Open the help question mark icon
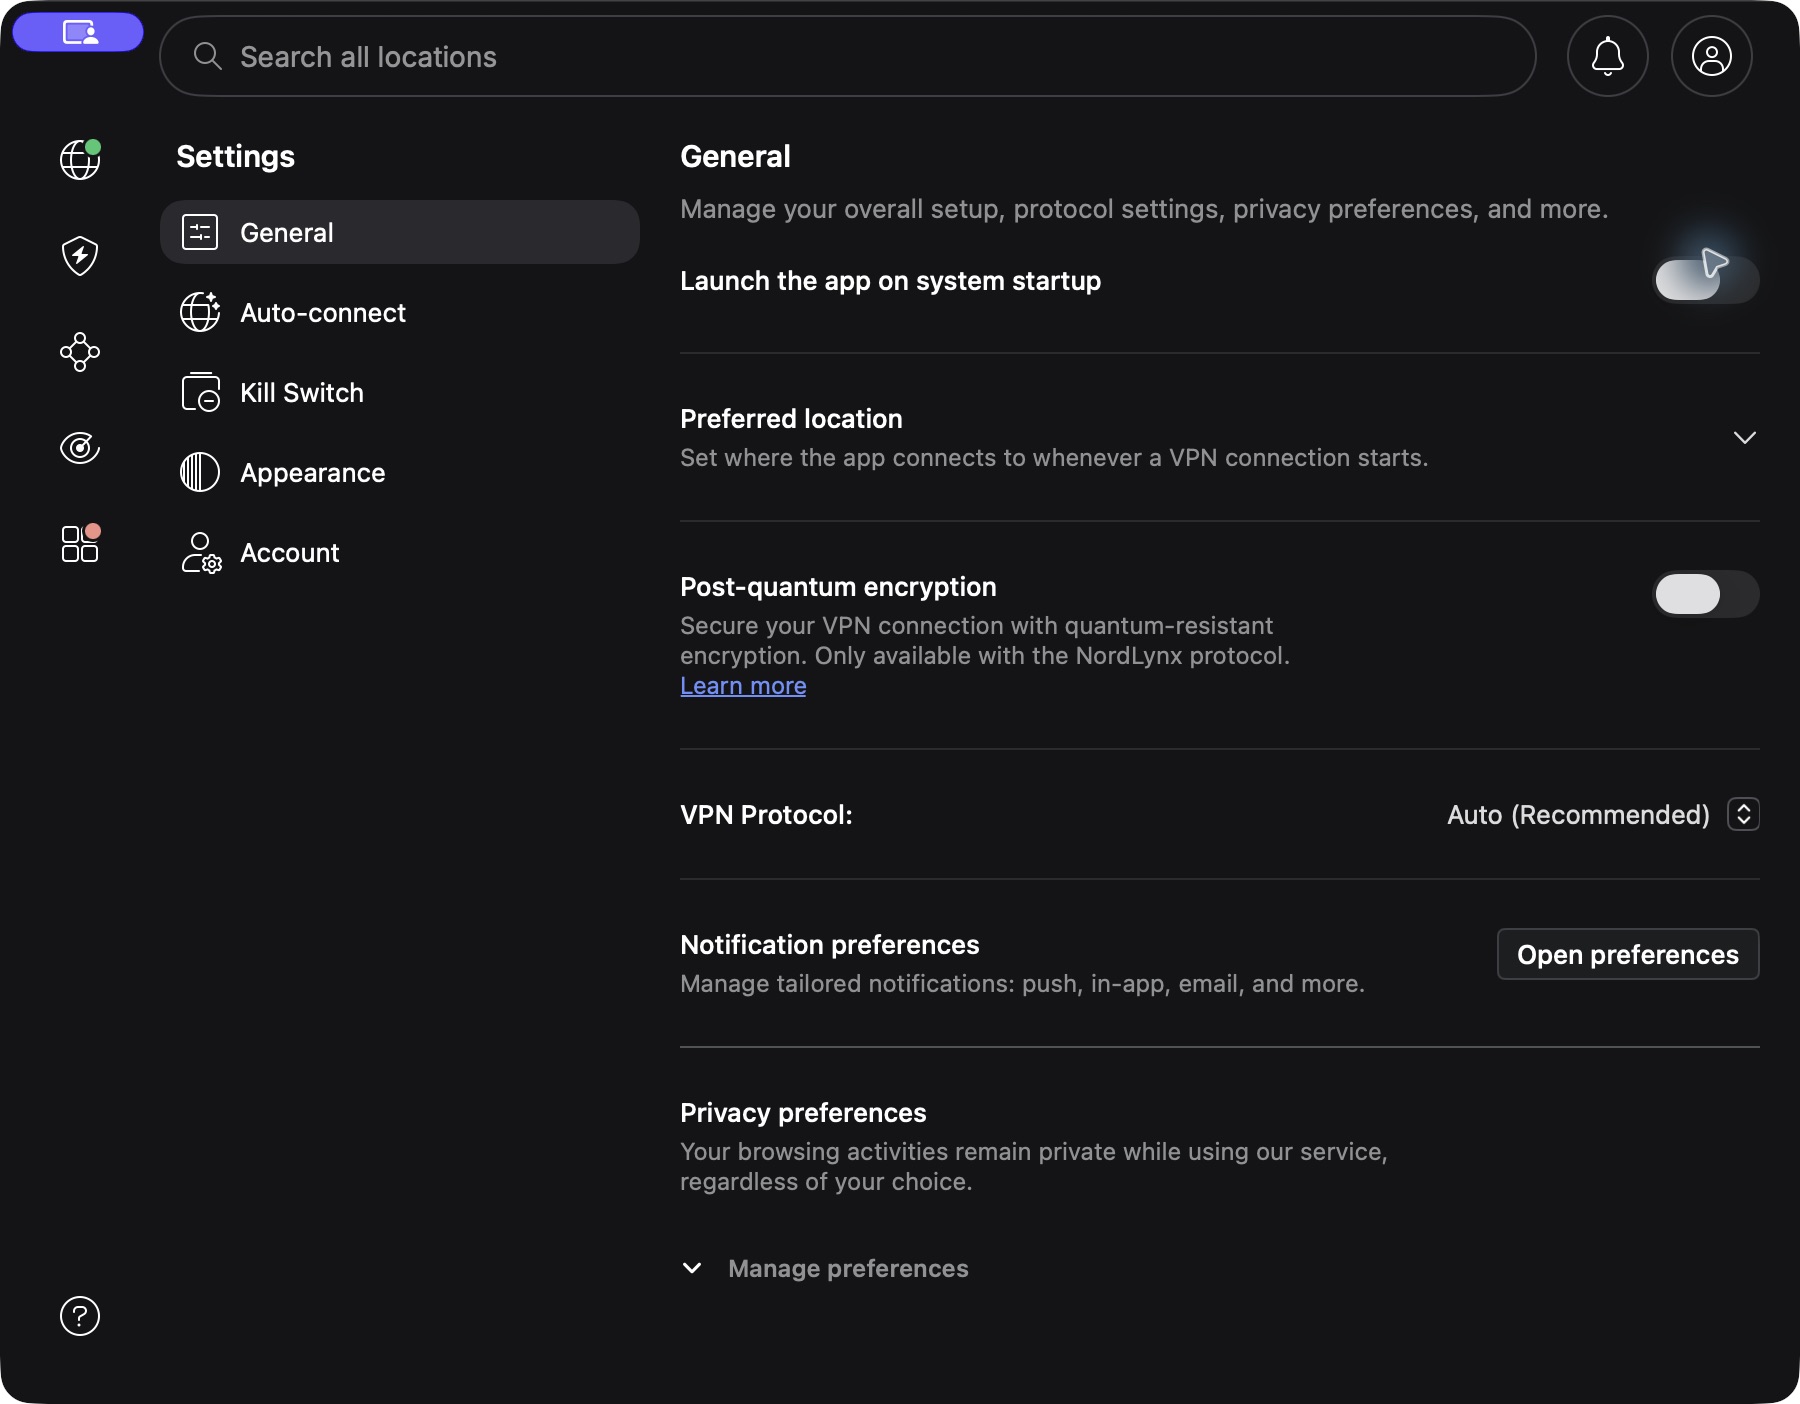Viewport: 1800px width, 1404px height. pos(80,1315)
